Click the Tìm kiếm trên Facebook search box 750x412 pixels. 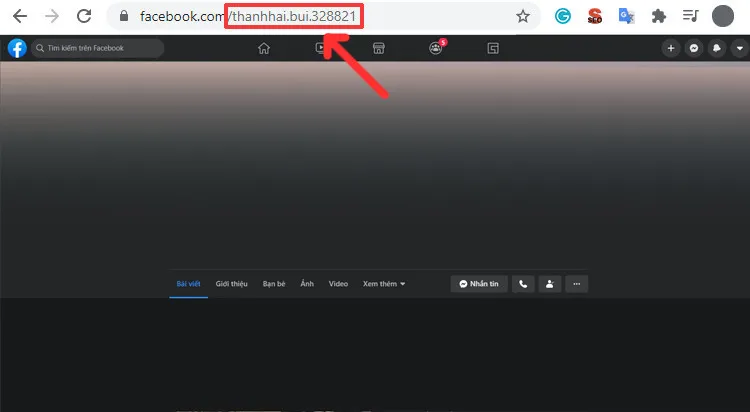[98, 48]
